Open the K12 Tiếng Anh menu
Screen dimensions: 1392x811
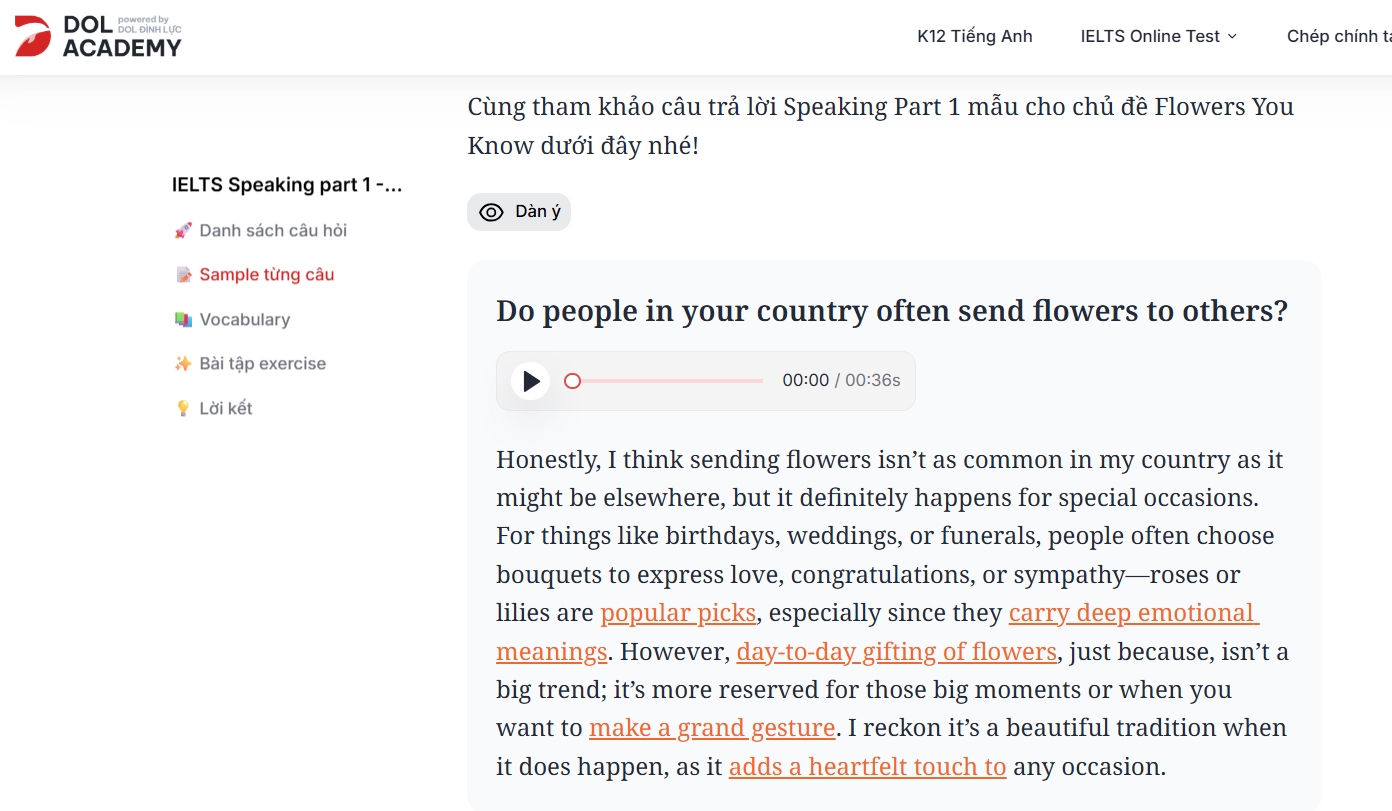tap(974, 36)
